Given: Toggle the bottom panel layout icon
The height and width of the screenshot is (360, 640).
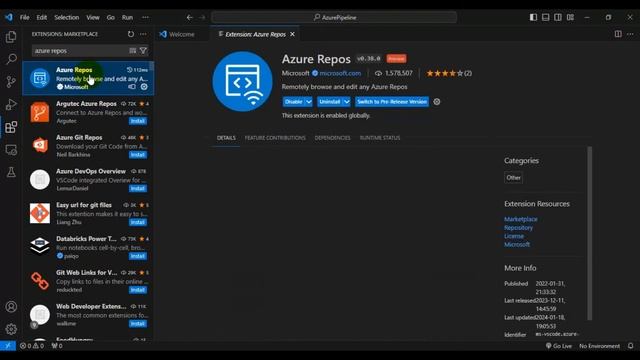Looking at the screenshot, I should 545,17.
